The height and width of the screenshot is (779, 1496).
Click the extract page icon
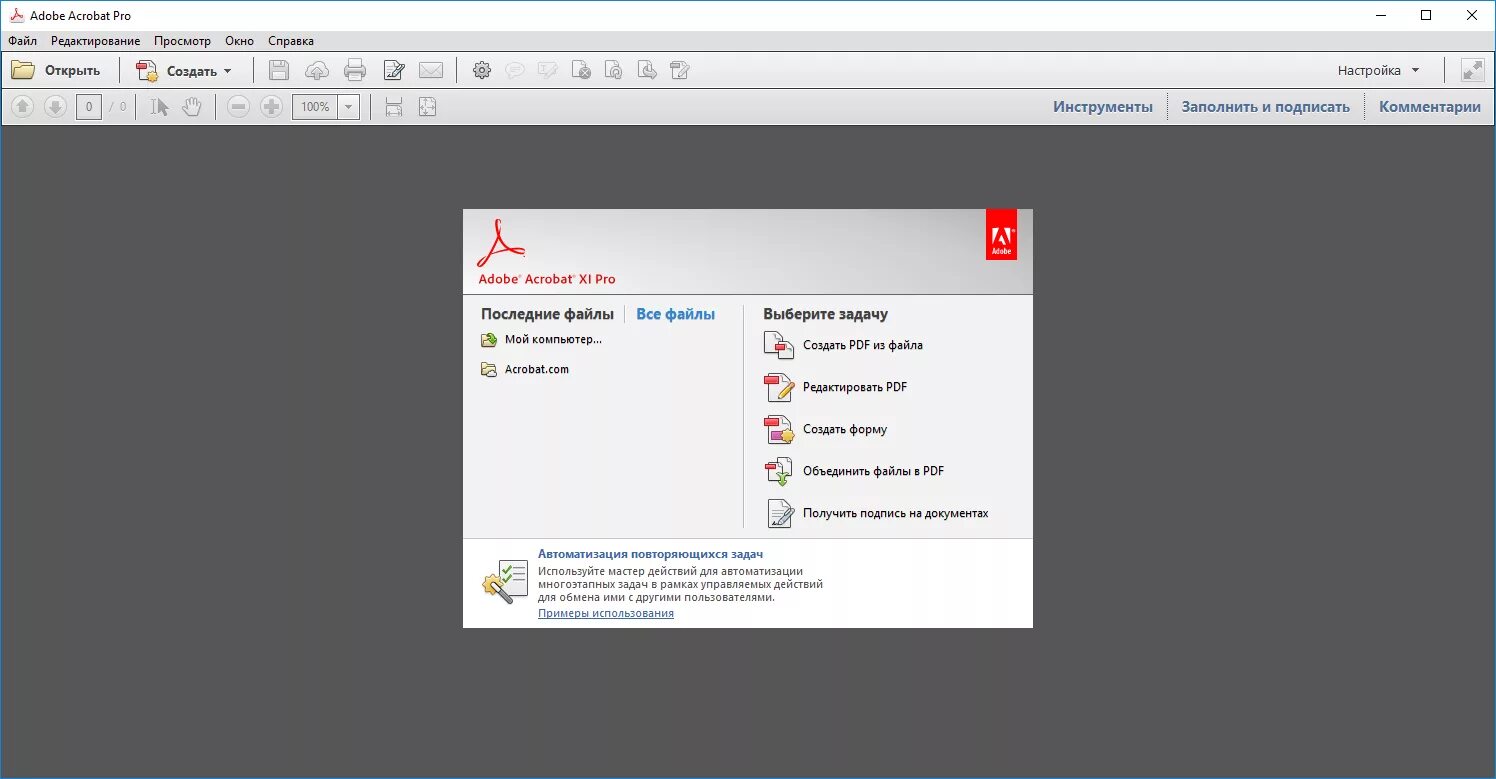[x=647, y=70]
